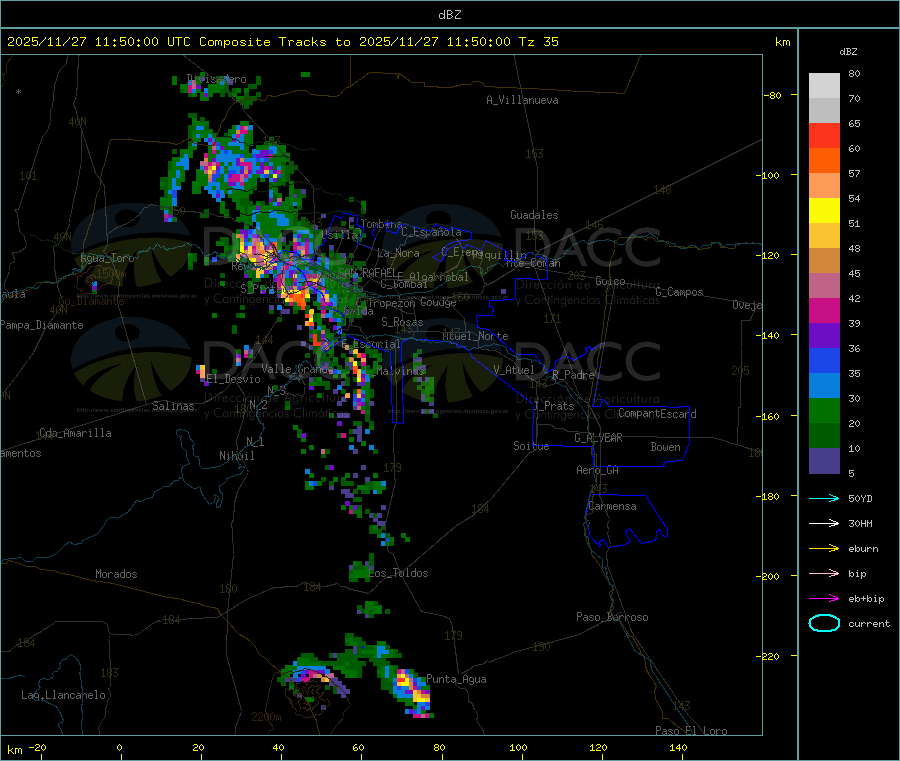Click the G_ALVEAR map label

pos(598,438)
